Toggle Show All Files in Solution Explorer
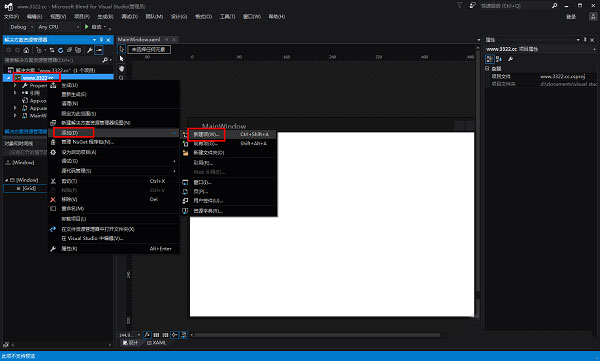 tap(78, 50)
